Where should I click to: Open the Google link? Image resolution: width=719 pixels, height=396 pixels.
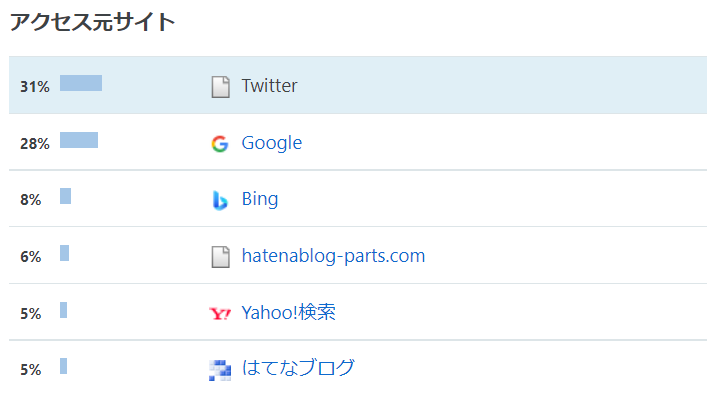tap(272, 143)
